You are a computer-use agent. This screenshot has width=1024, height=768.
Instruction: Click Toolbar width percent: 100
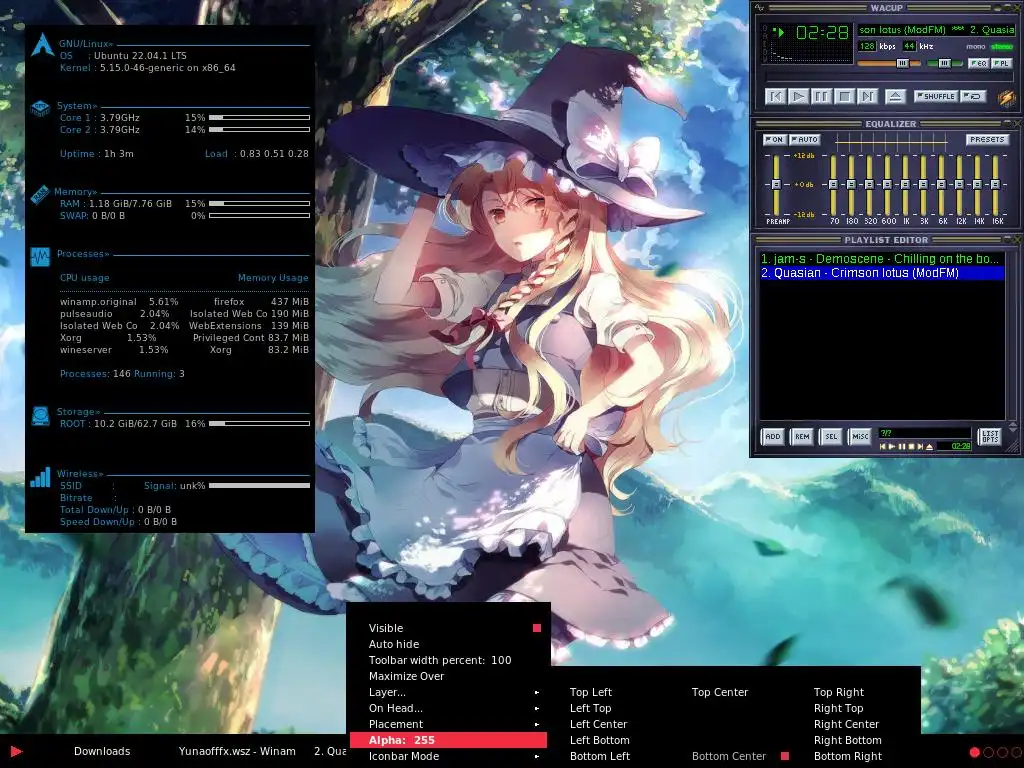click(449, 660)
